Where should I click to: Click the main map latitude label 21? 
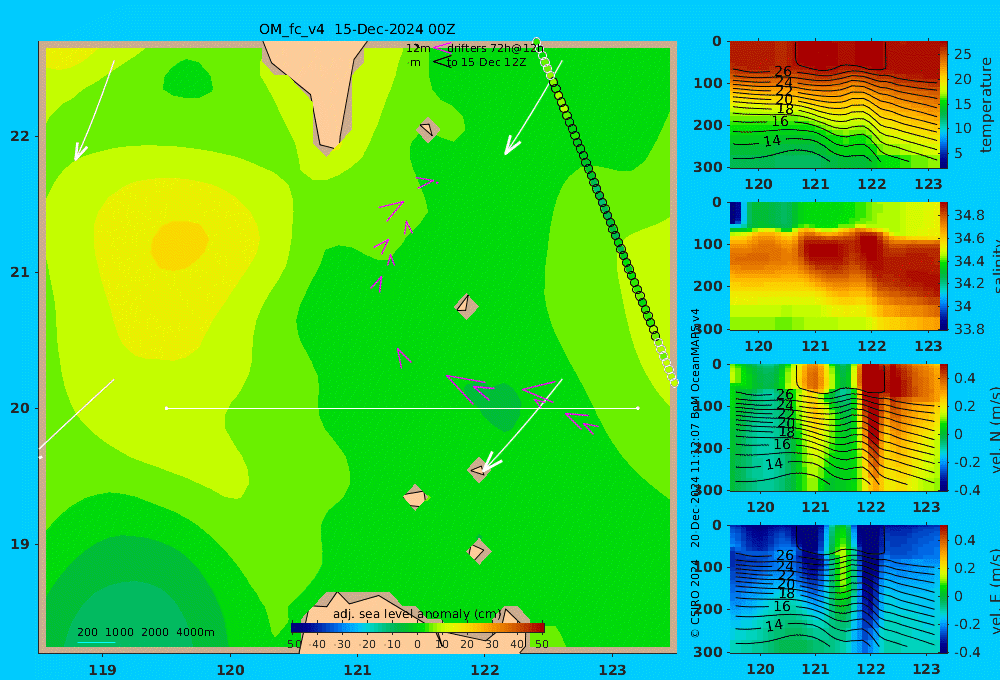(20, 272)
